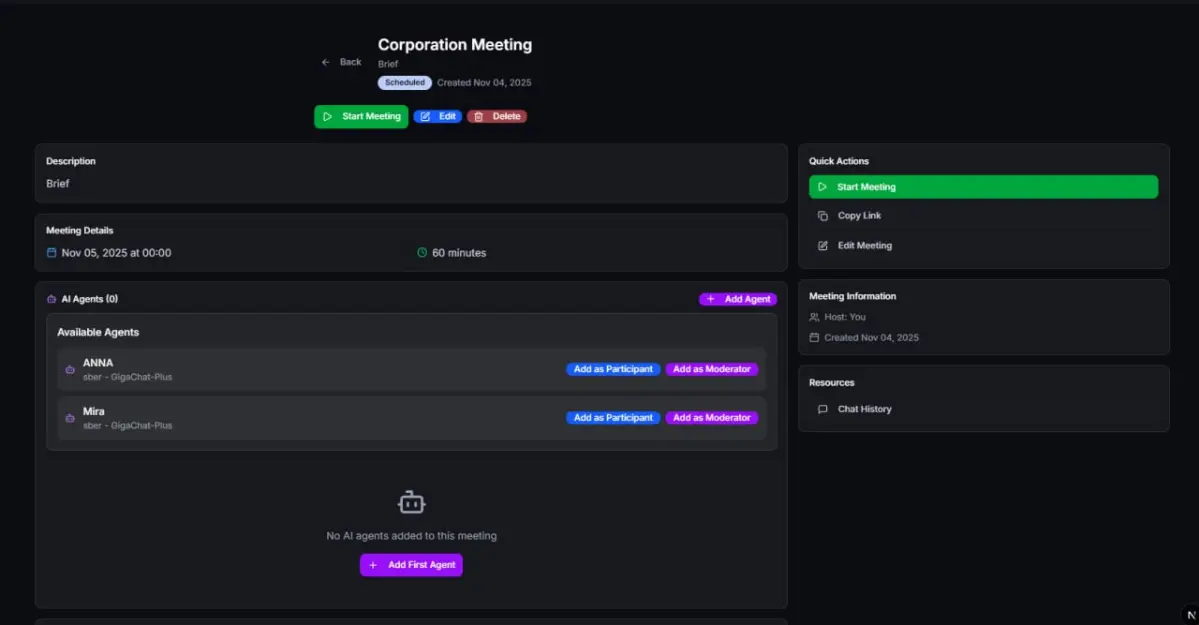Click the calendar icon next to meeting date
The width and height of the screenshot is (1199, 625).
coord(52,253)
